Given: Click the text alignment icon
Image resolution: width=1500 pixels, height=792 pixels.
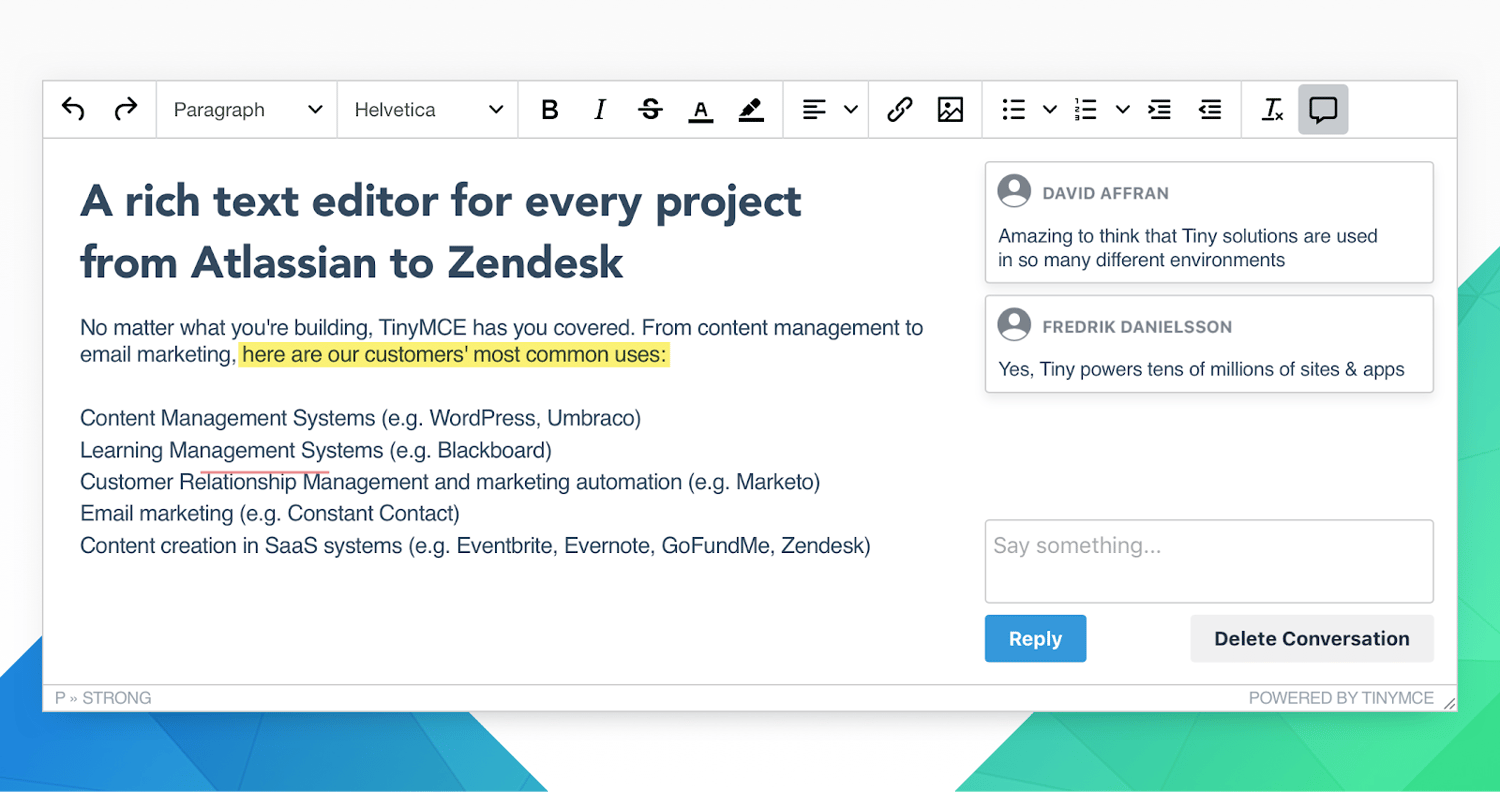Looking at the screenshot, I should coord(815,110).
